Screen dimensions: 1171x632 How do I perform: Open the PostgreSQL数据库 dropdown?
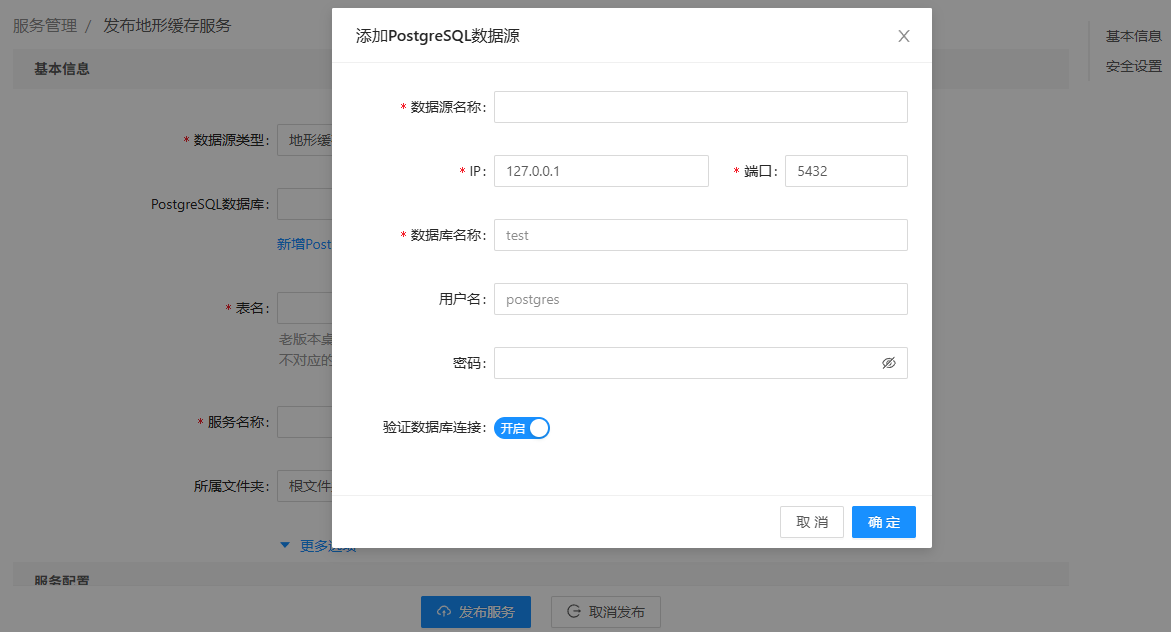pos(305,204)
